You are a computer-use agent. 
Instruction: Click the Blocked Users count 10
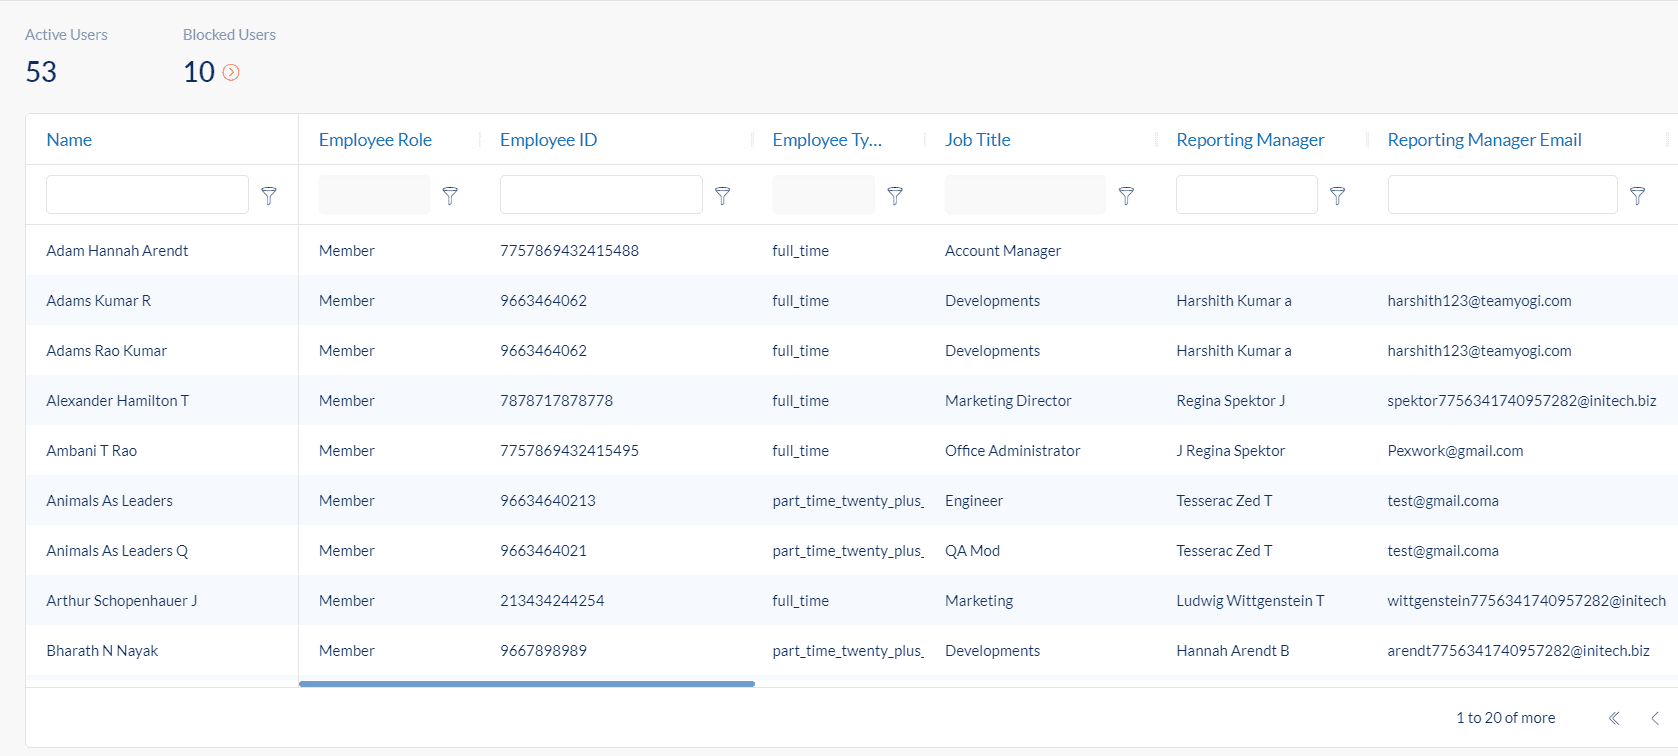199,72
